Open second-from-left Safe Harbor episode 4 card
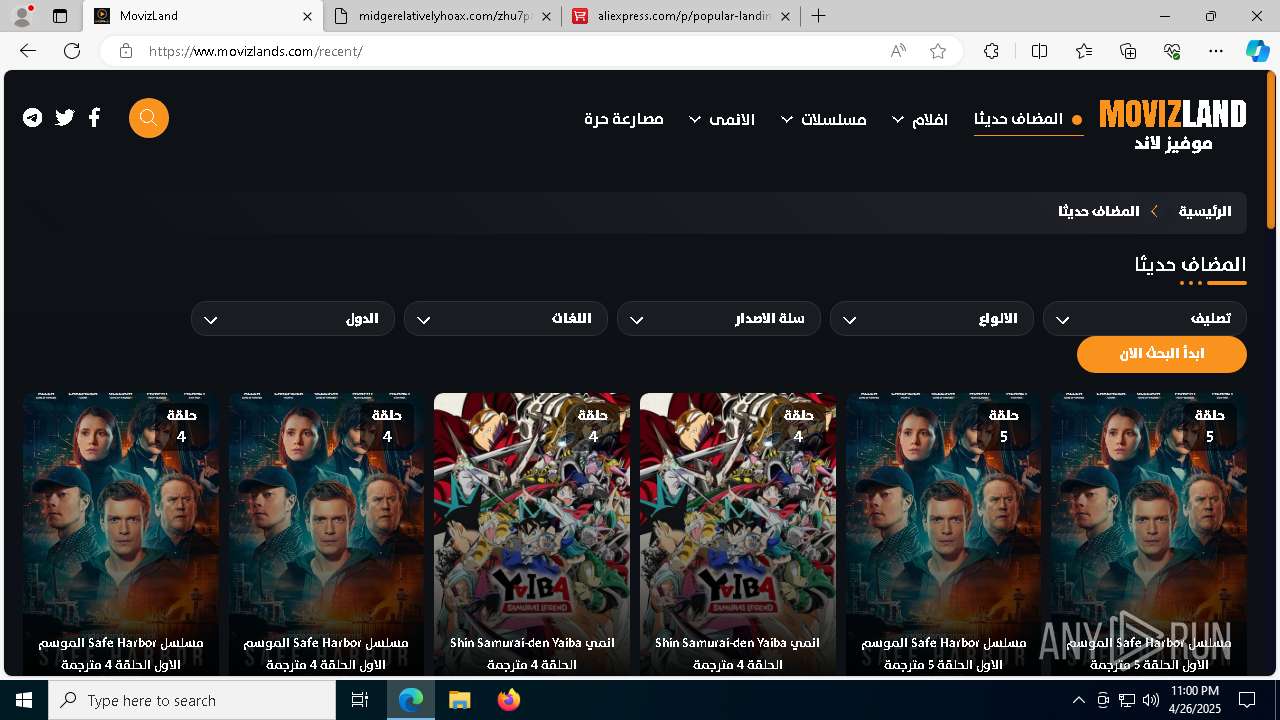This screenshot has height=720, width=1280. coord(326,534)
